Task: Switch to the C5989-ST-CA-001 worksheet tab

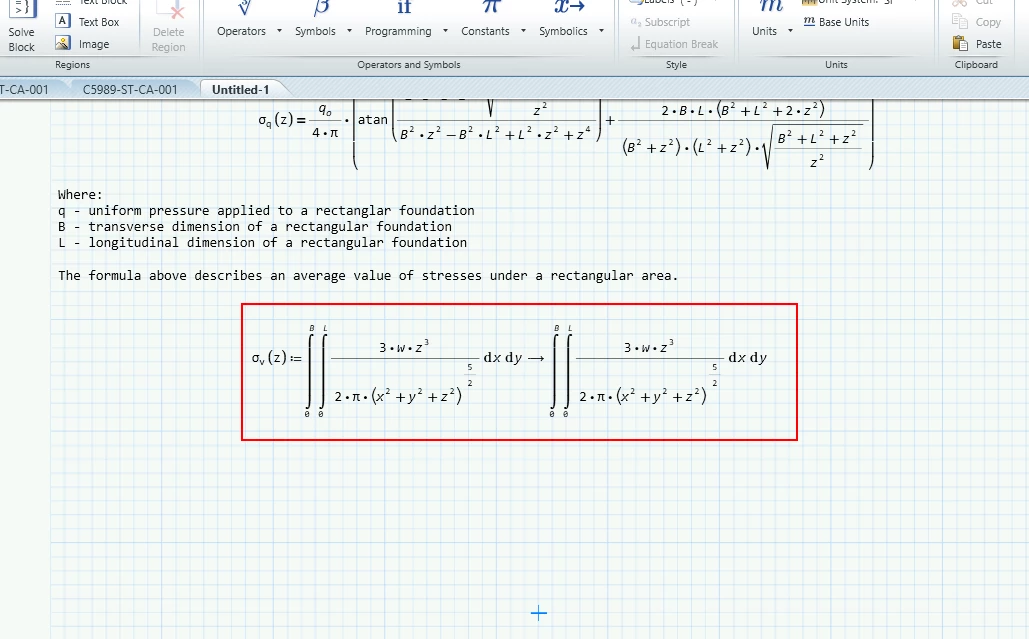Action: [x=130, y=89]
